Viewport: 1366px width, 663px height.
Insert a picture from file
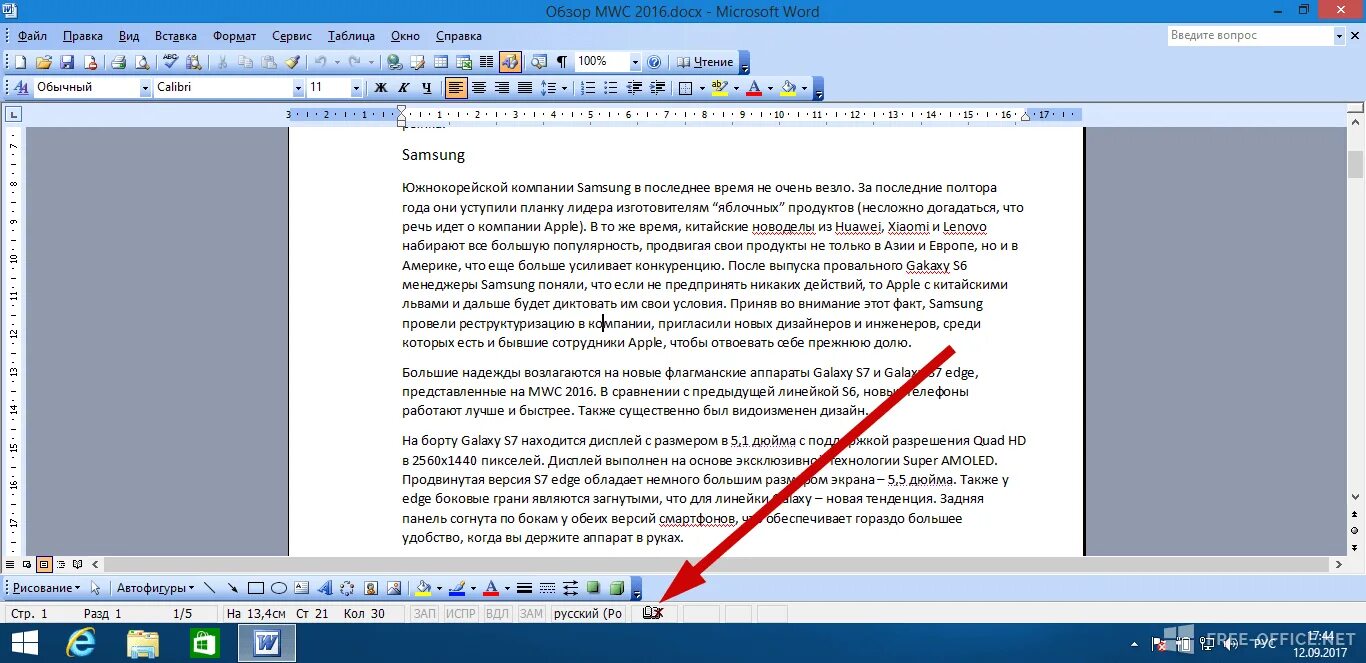coord(394,588)
